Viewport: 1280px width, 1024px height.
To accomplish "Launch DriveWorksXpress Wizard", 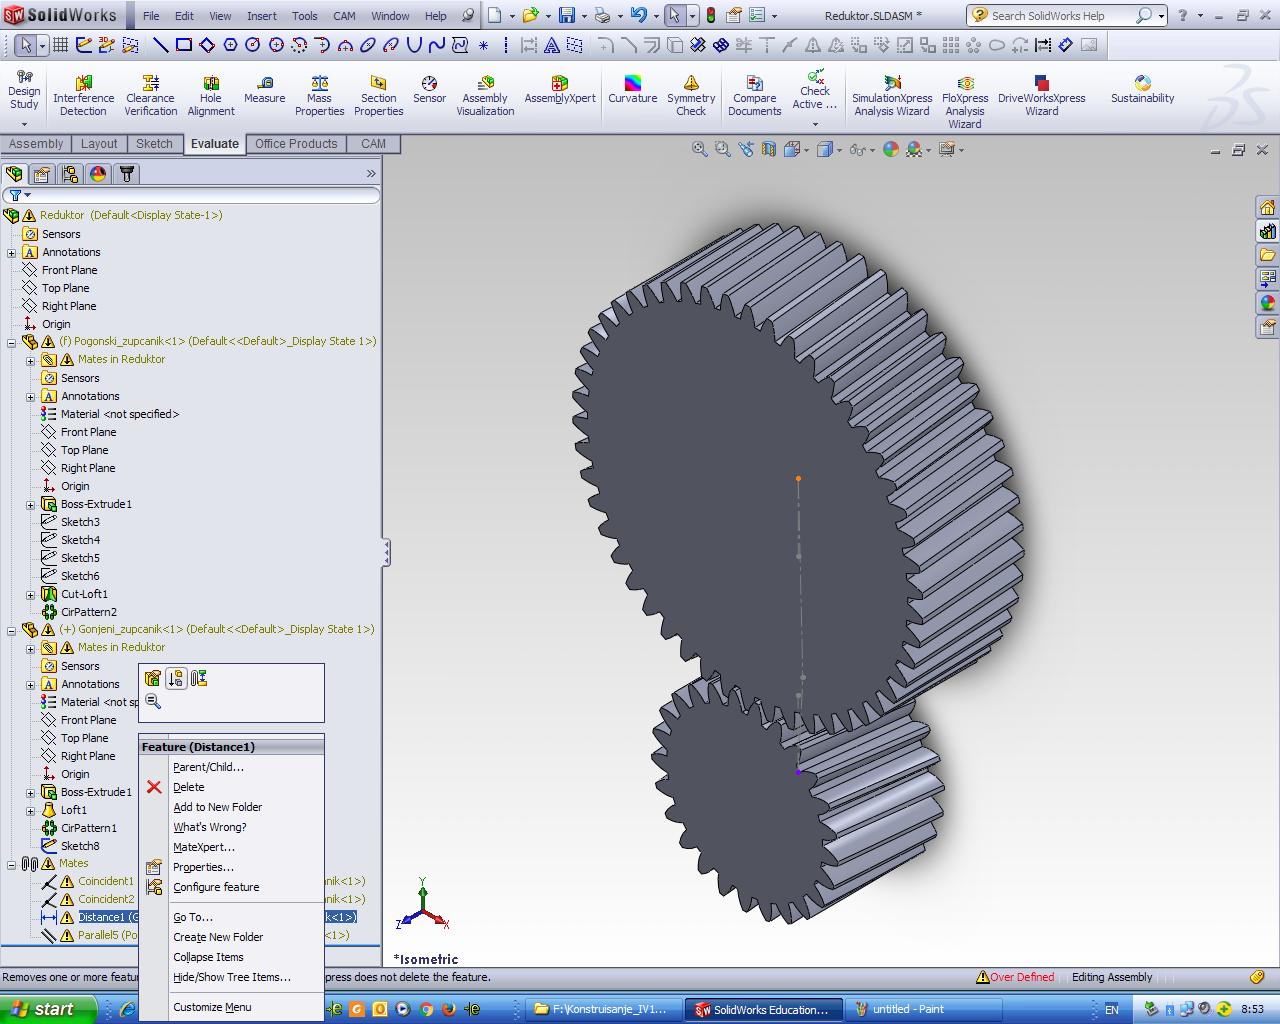I will 1041,96.
